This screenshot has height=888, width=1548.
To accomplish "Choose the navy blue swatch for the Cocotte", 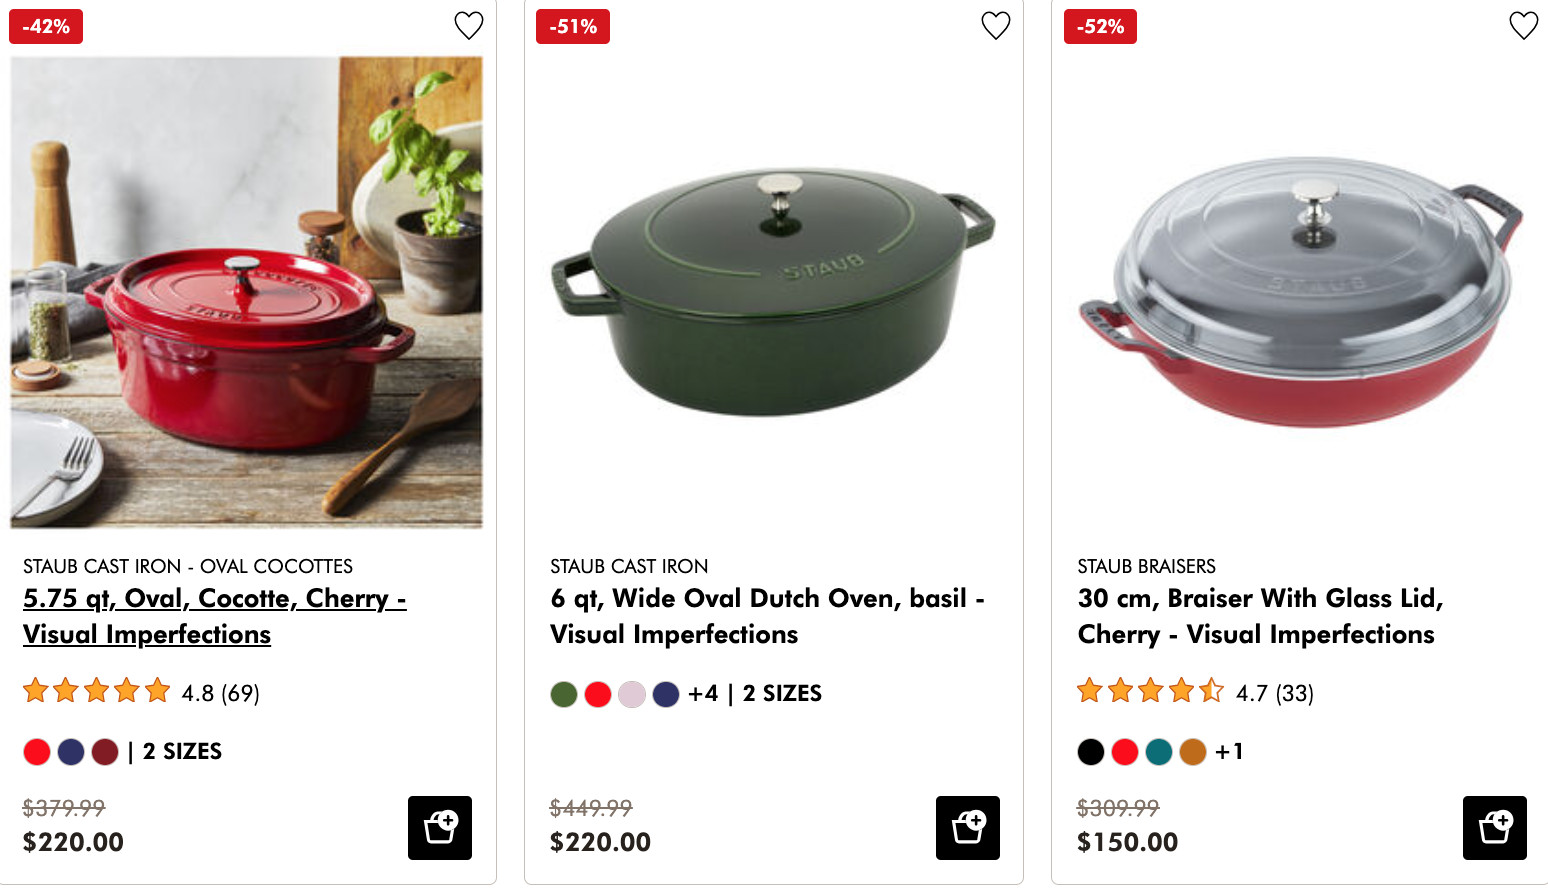I will tap(71, 752).
